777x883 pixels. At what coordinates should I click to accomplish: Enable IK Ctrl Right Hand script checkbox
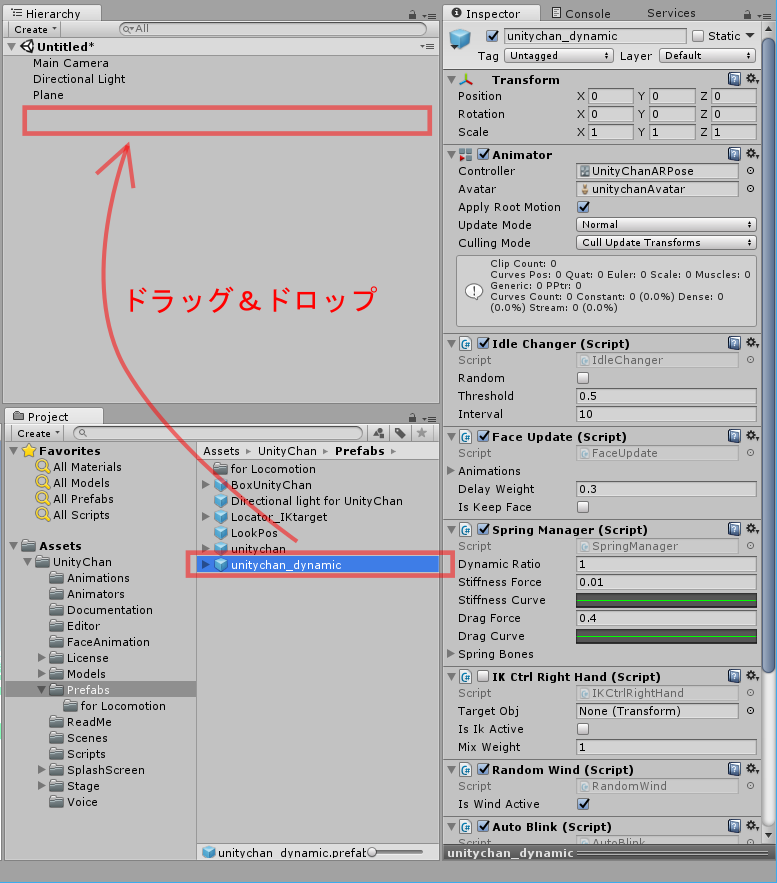tap(484, 676)
